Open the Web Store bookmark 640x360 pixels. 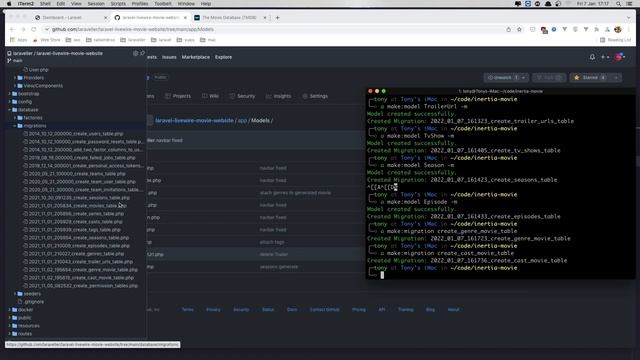click(x=46, y=40)
